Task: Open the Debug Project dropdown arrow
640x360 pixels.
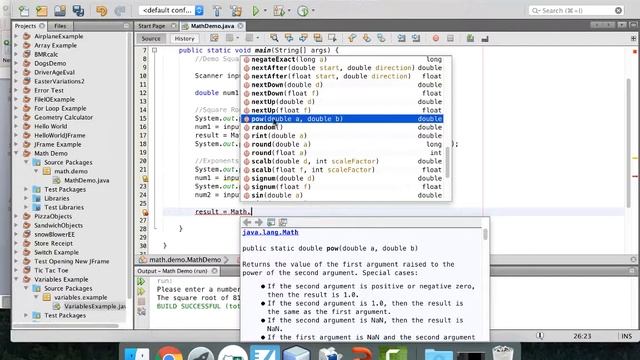Action: coord(289,11)
